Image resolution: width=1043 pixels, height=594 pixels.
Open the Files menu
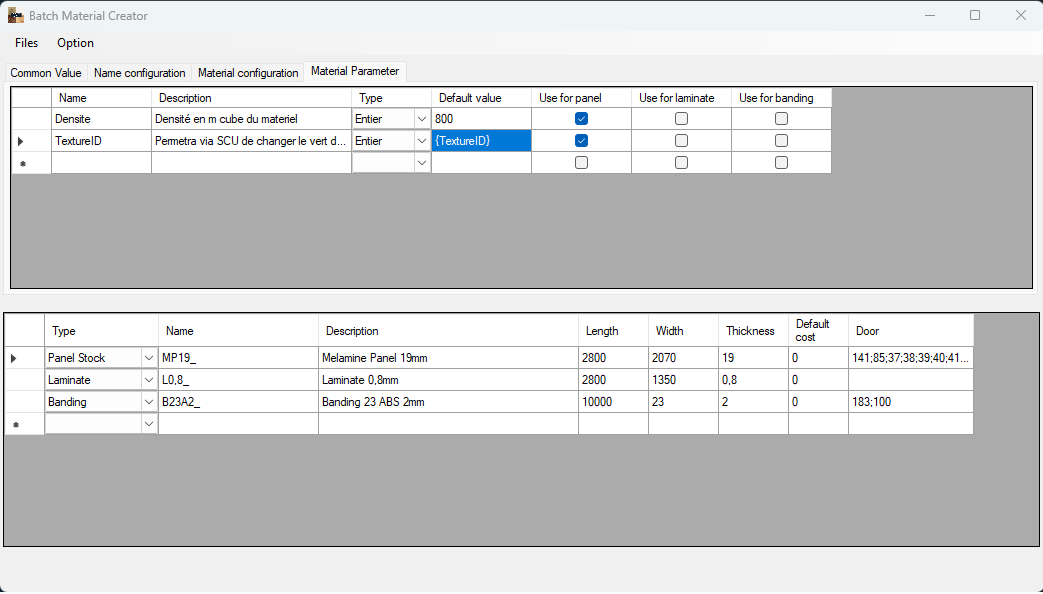27,43
